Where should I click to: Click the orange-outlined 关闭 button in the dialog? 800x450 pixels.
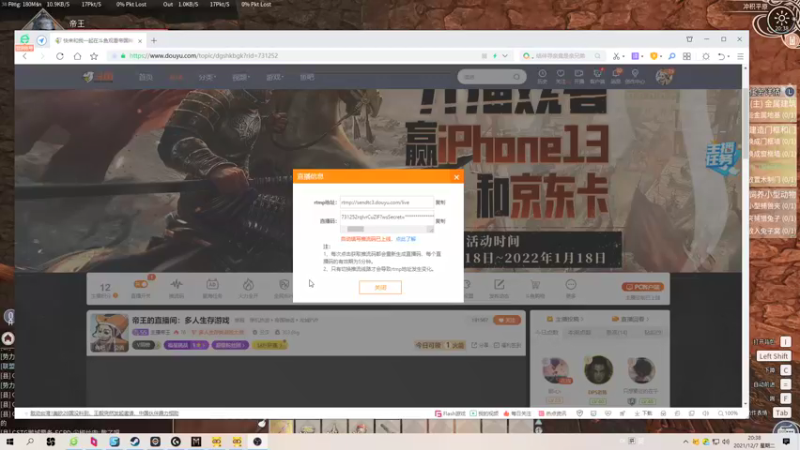(380, 287)
